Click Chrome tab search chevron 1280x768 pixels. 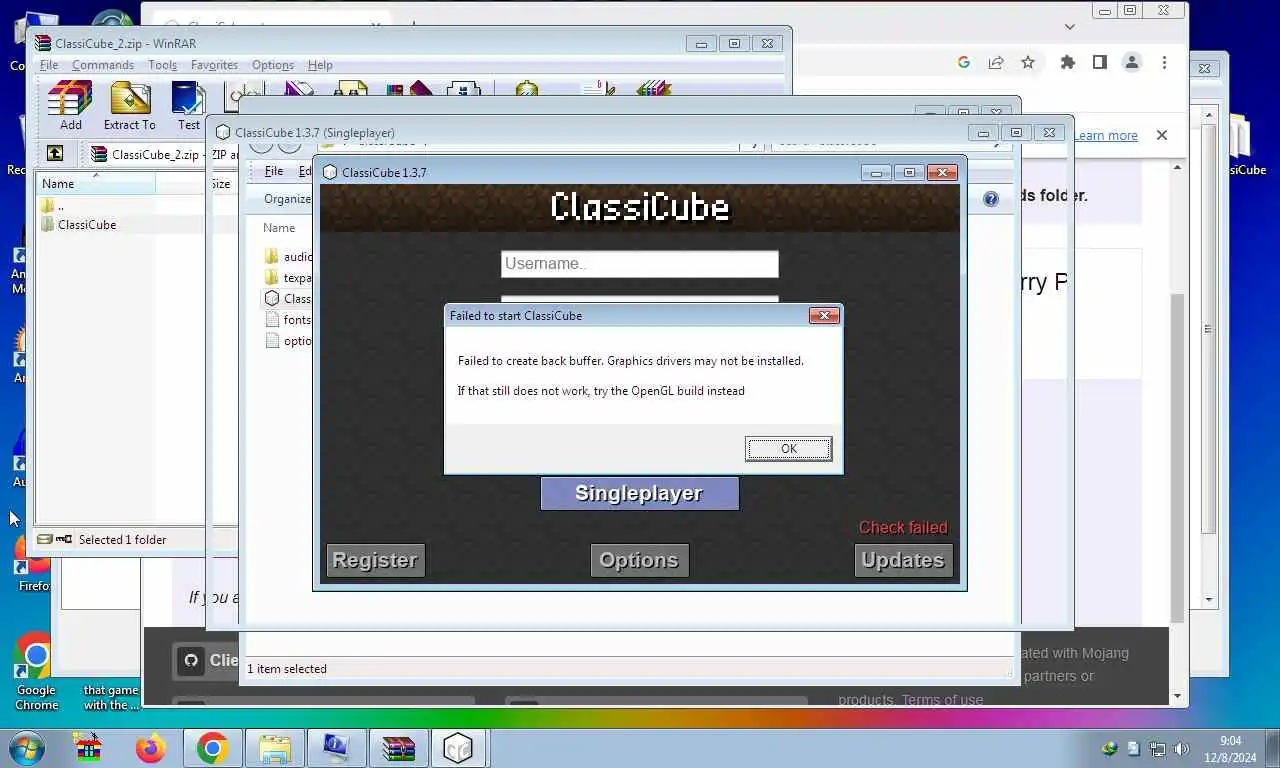coord(1070,27)
